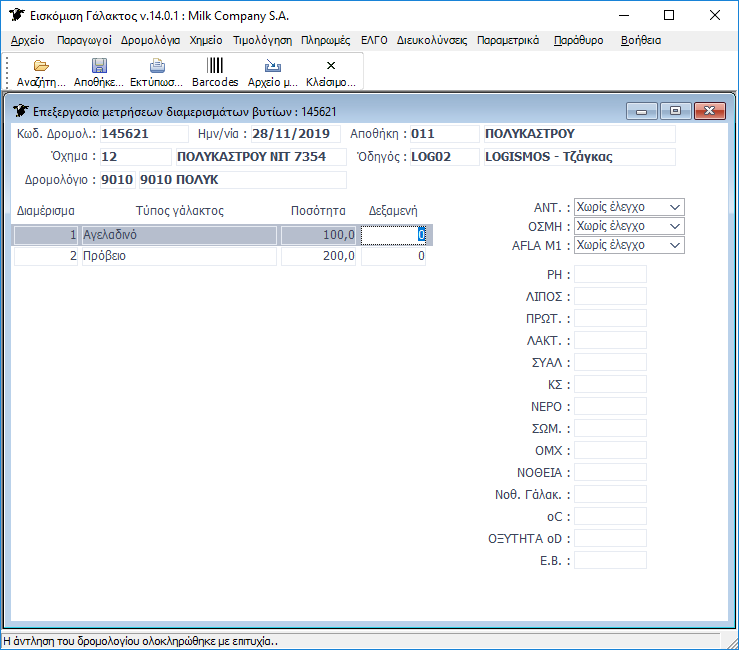739x650 pixels.
Task: Expand the ΑΝΤ. dropdown
Action: pos(675,207)
